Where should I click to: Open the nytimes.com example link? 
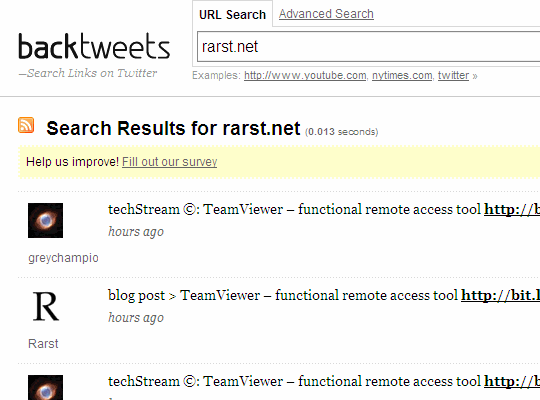tap(402, 75)
